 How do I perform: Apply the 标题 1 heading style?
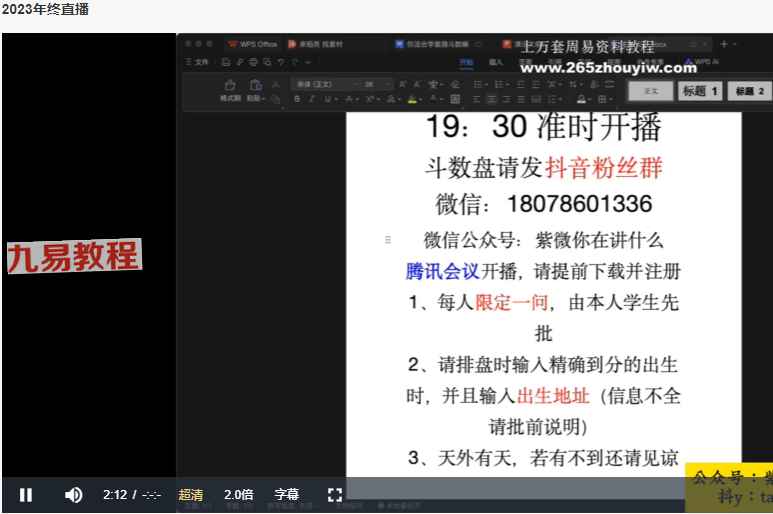pyautogui.click(x=700, y=91)
